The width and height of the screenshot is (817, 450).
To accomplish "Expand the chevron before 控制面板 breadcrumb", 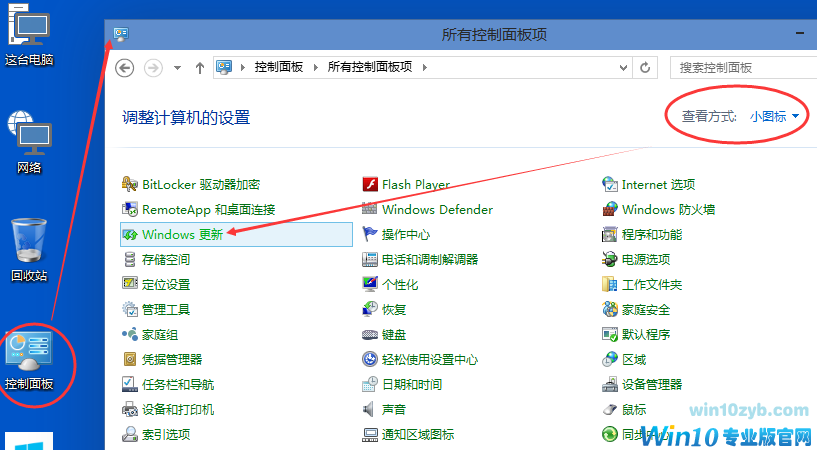I will [242, 68].
